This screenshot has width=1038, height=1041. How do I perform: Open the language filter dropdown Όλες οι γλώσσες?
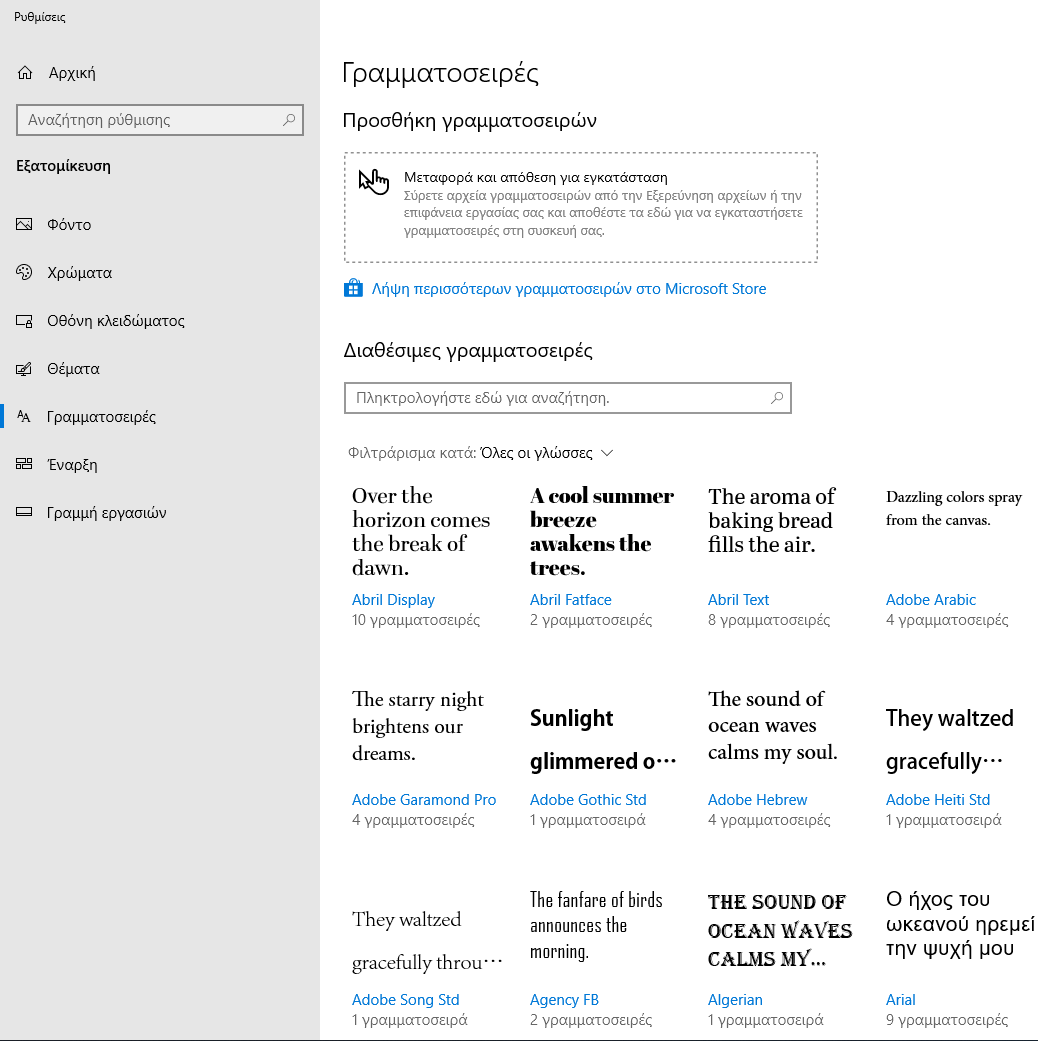coord(537,453)
